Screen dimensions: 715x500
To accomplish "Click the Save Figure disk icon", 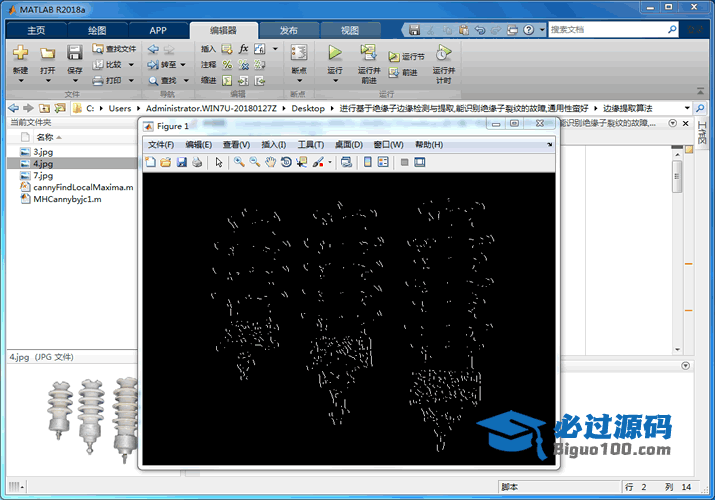I will (182, 162).
